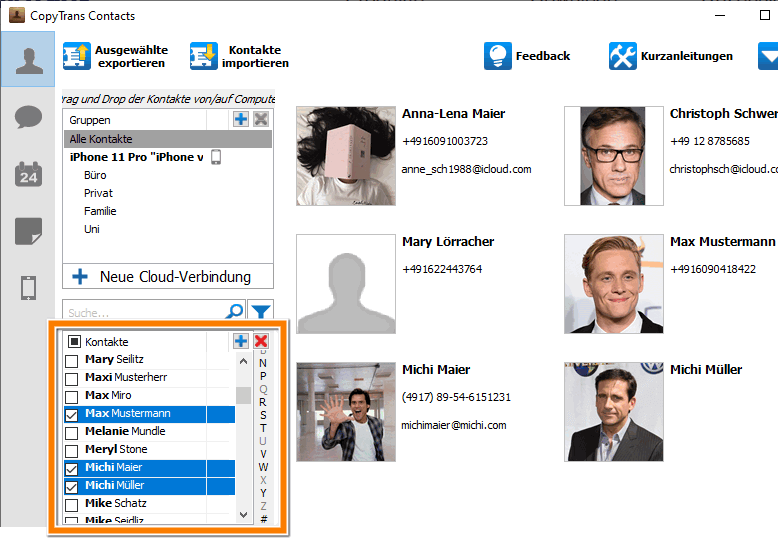Click Ausgewählte exportieren button label
The image size is (778, 541).
(x=131, y=56)
